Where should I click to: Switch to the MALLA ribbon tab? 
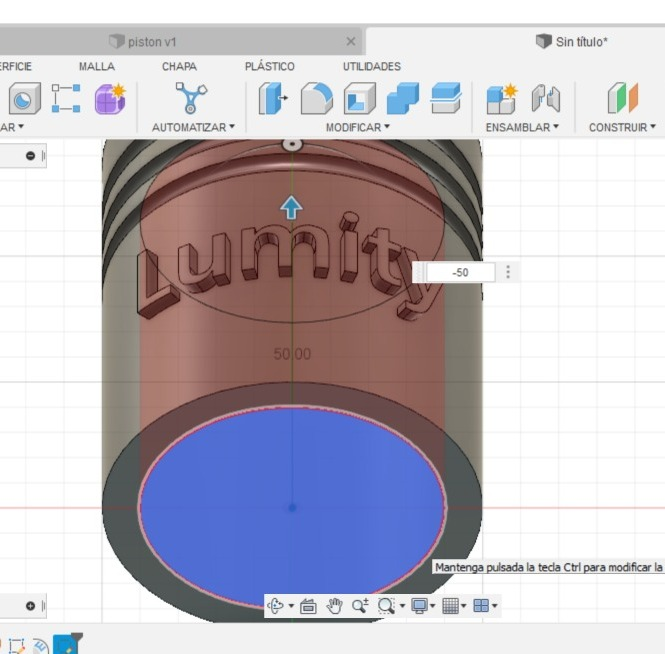pyautogui.click(x=97, y=67)
